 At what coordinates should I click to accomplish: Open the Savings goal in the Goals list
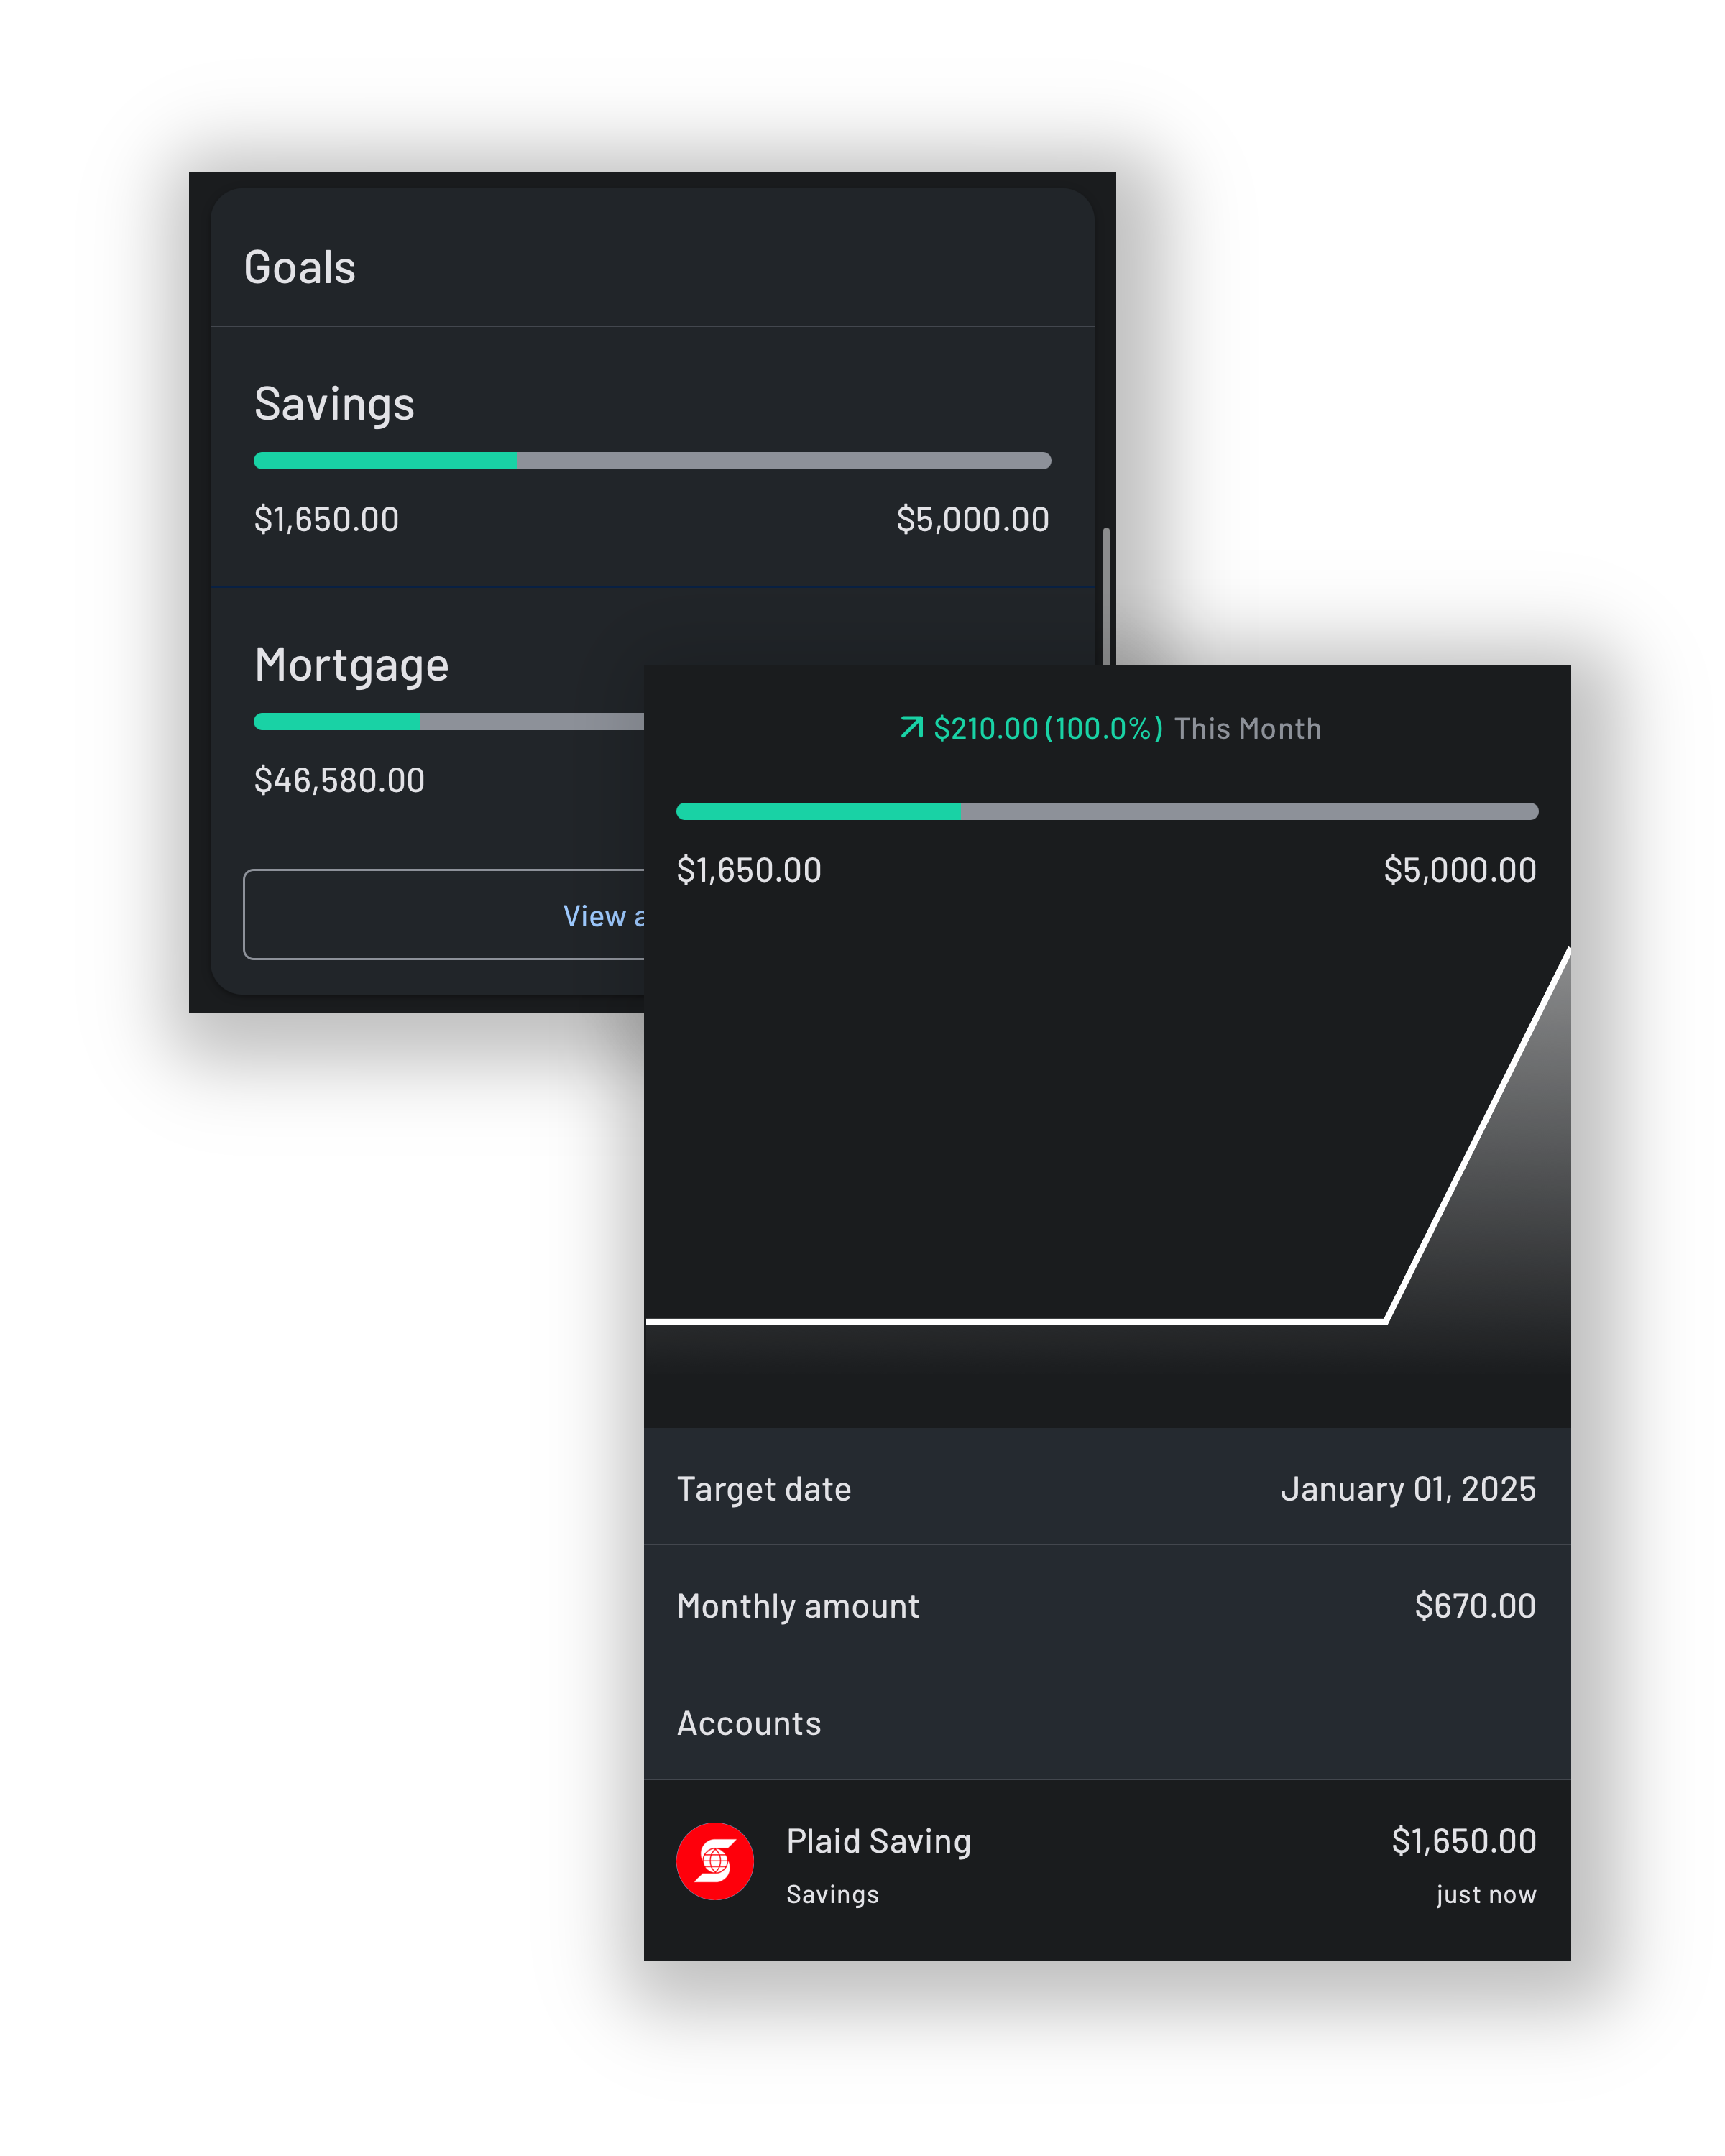tap(334, 404)
